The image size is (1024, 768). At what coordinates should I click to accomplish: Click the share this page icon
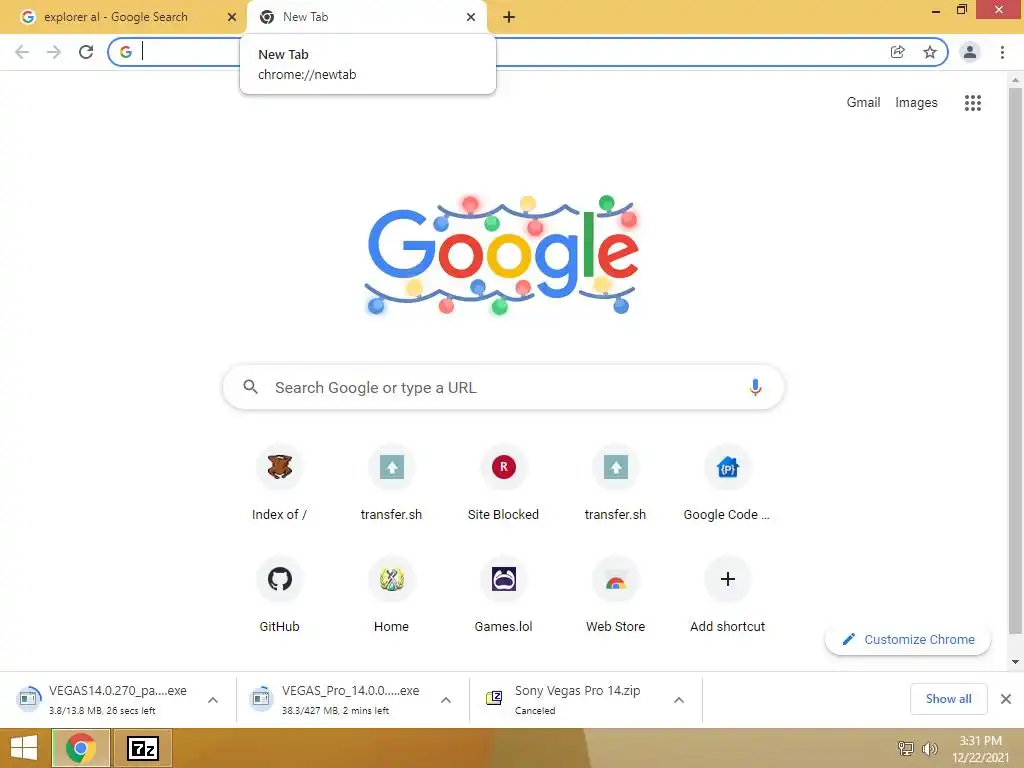[x=898, y=52]
